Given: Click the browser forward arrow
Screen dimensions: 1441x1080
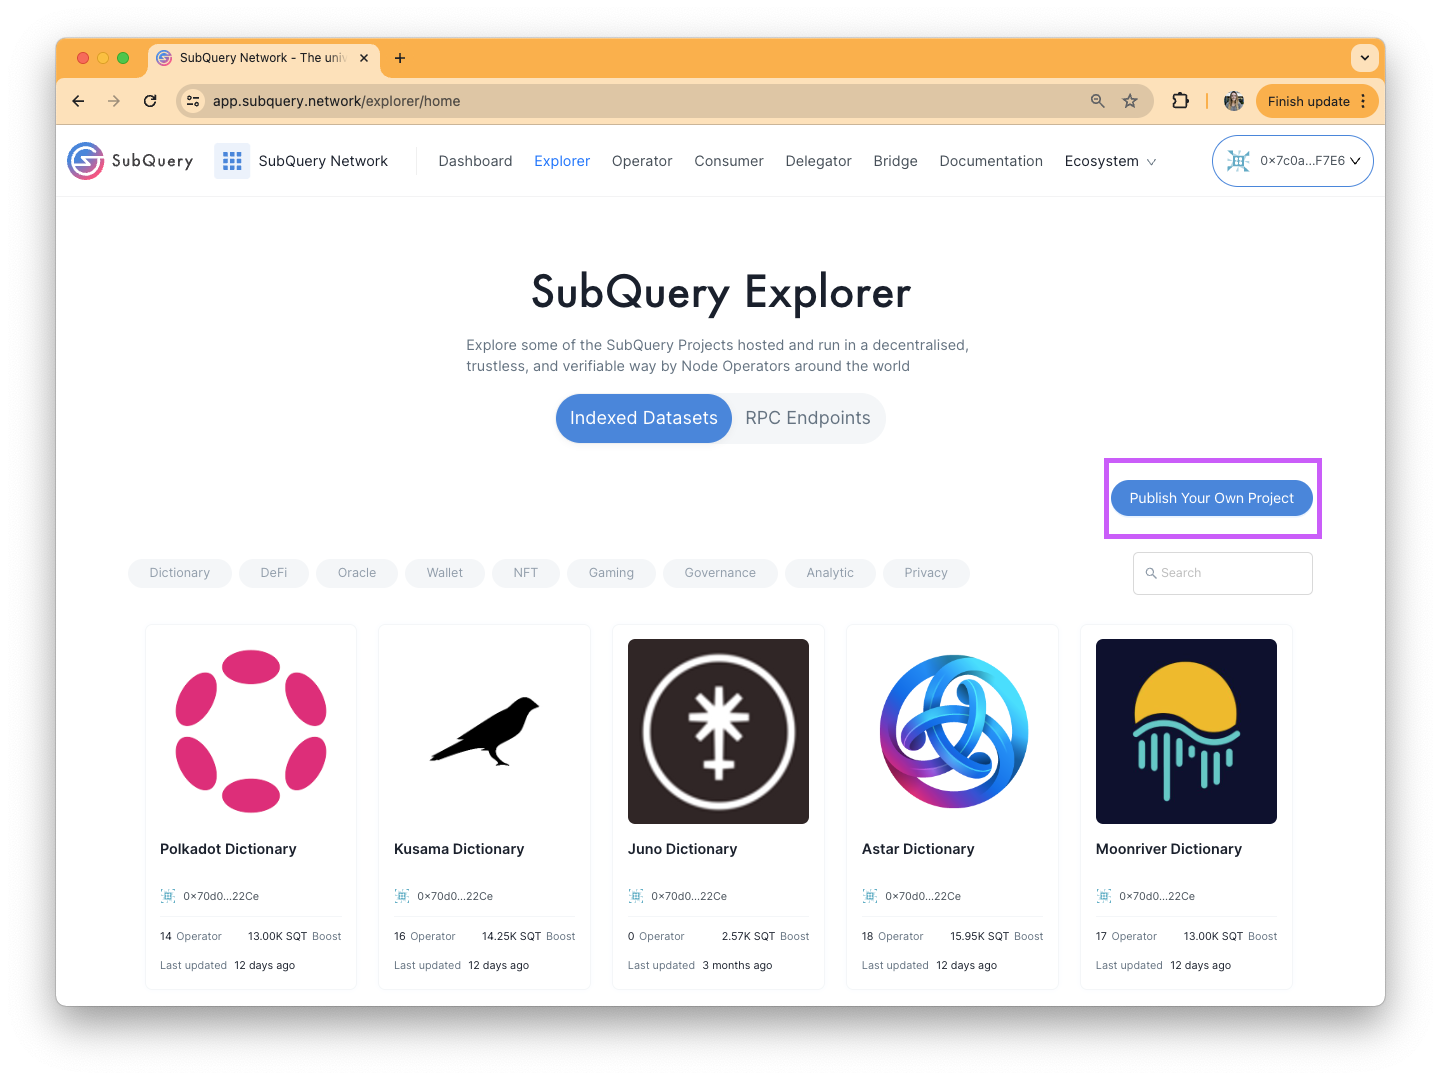Looking at the screenshot, I should pyautogui.click(x=114, y=101).
